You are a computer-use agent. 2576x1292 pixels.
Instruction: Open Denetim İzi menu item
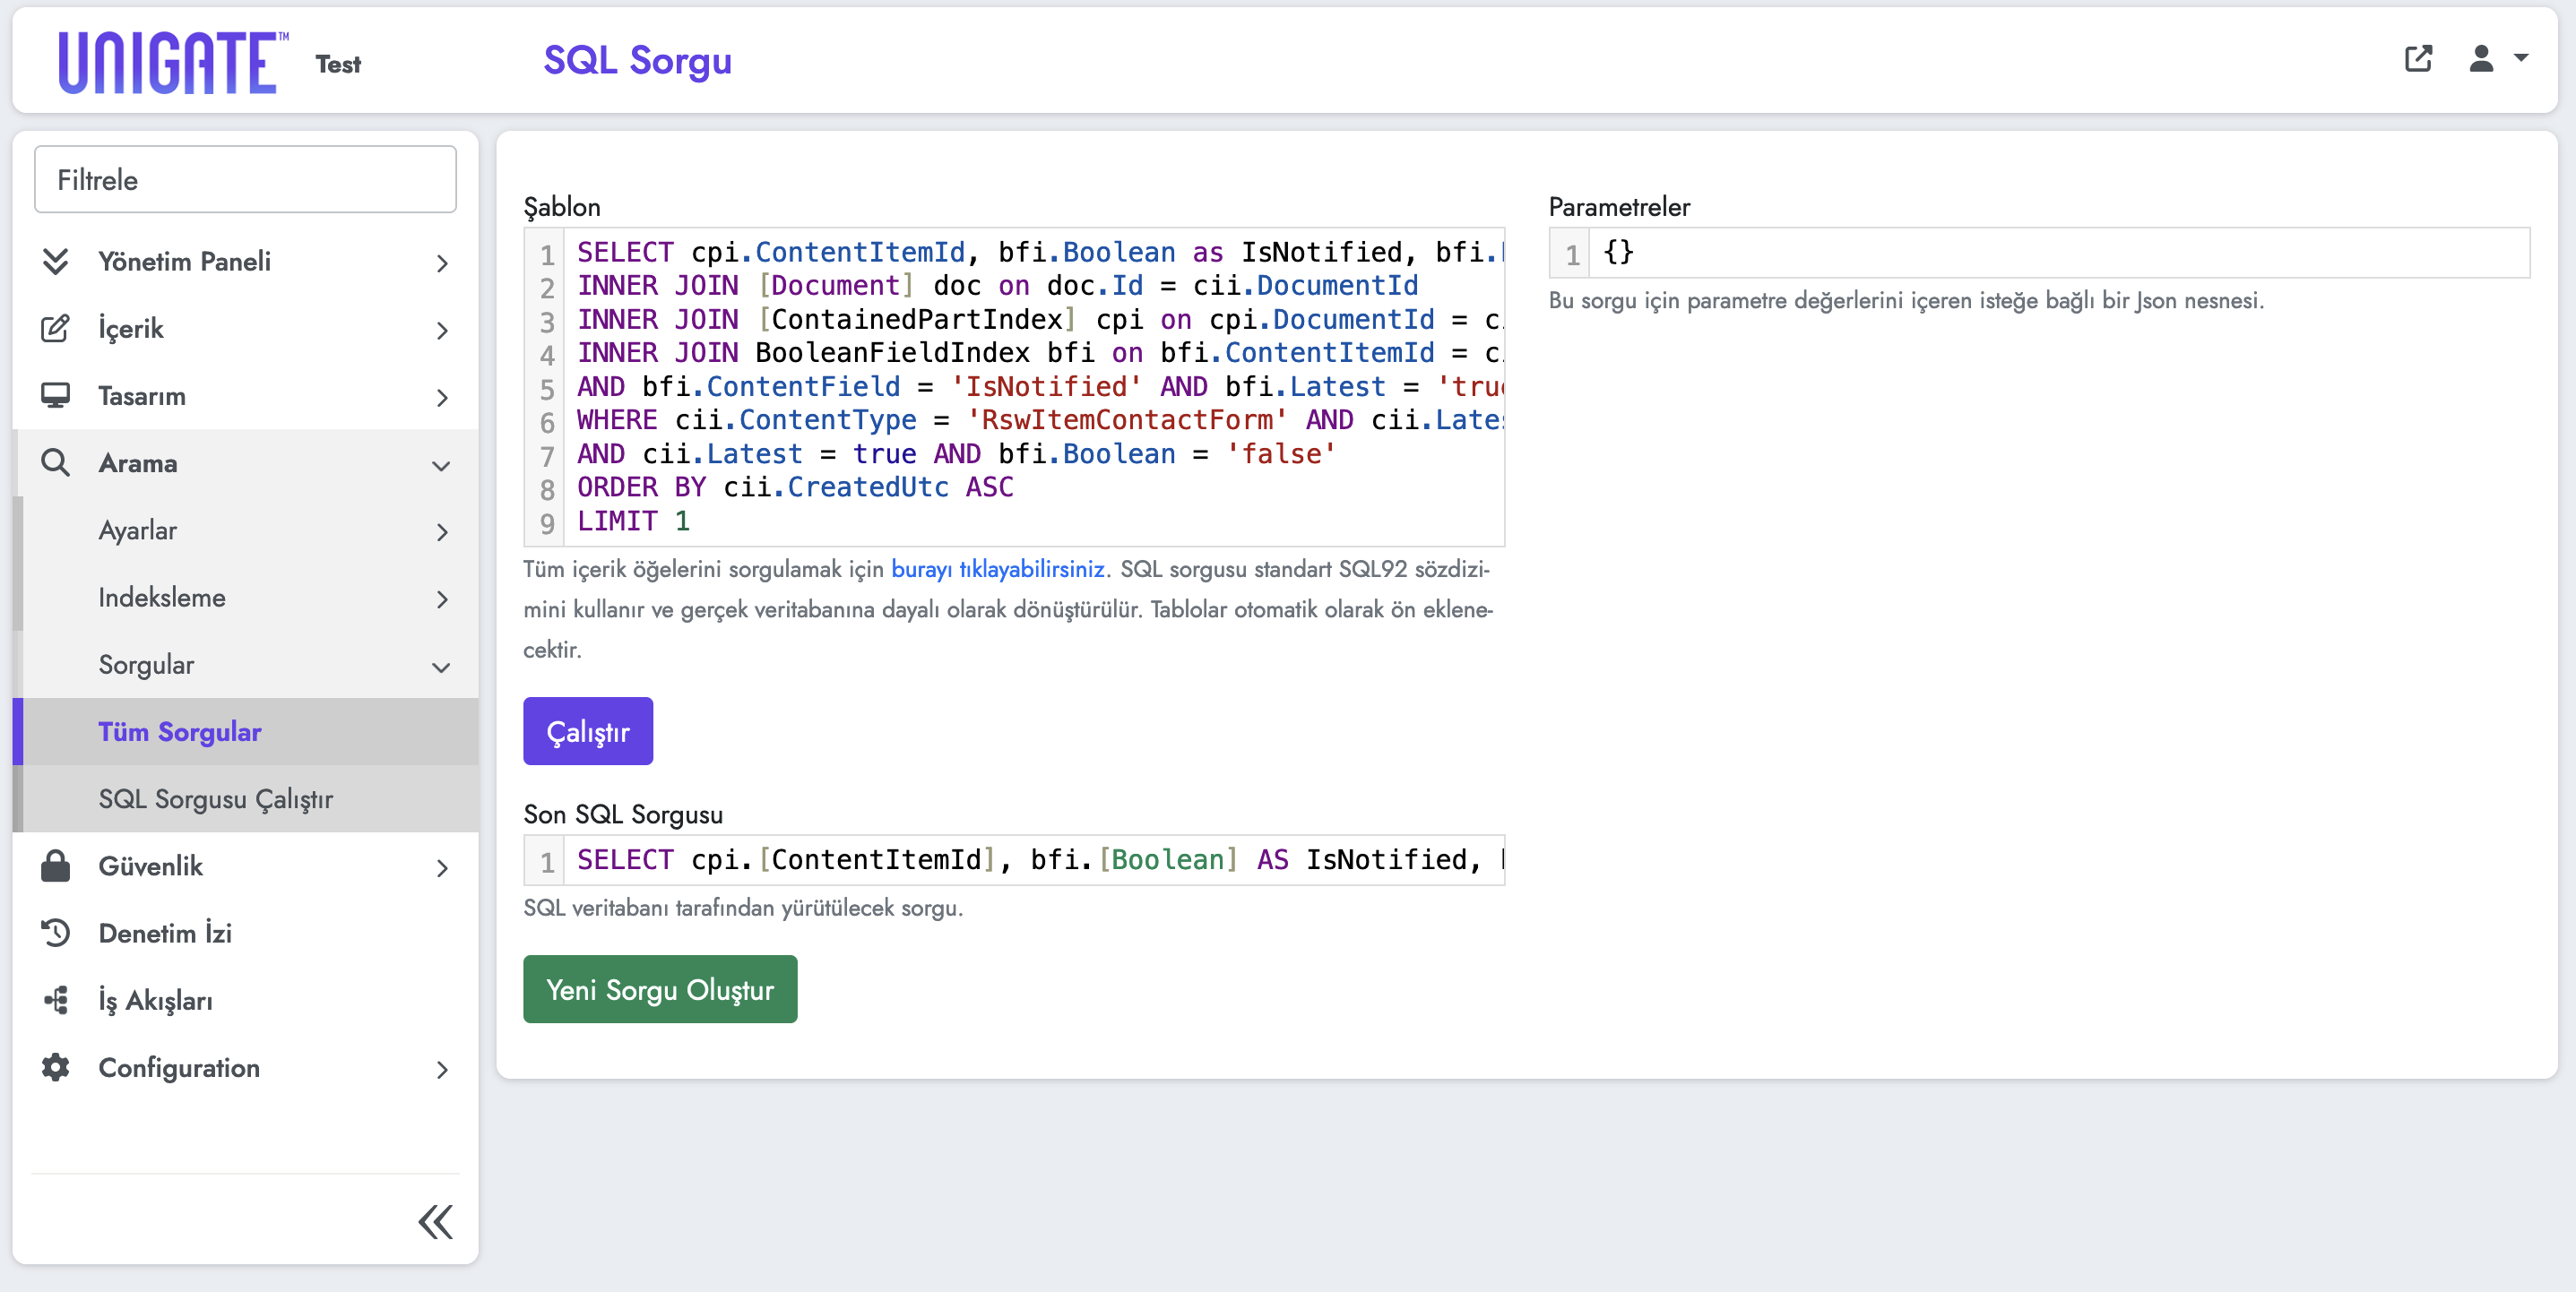point(246,932)
